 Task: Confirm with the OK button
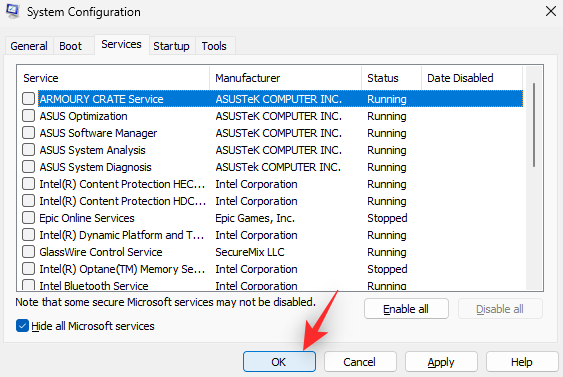coord(279,362)
